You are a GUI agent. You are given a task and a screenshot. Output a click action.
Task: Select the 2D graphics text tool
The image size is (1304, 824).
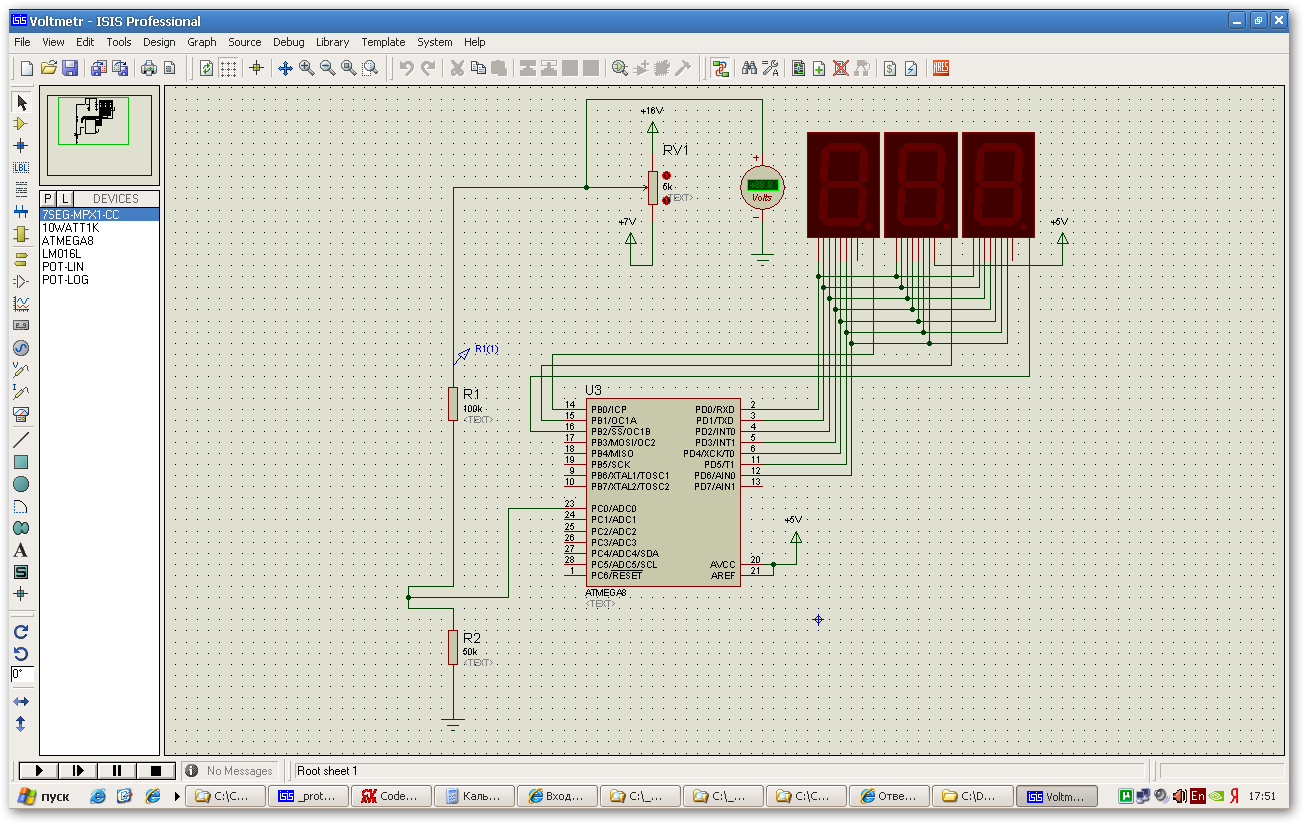(21, 550)
